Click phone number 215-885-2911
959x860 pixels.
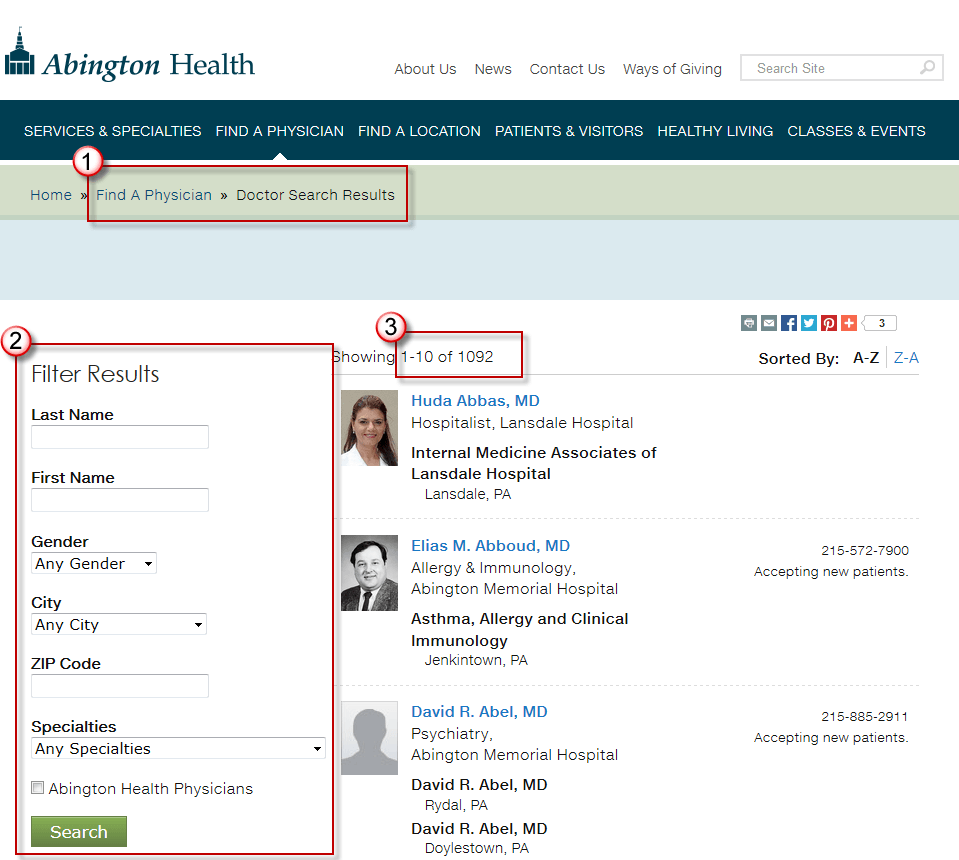coord(865,716)
